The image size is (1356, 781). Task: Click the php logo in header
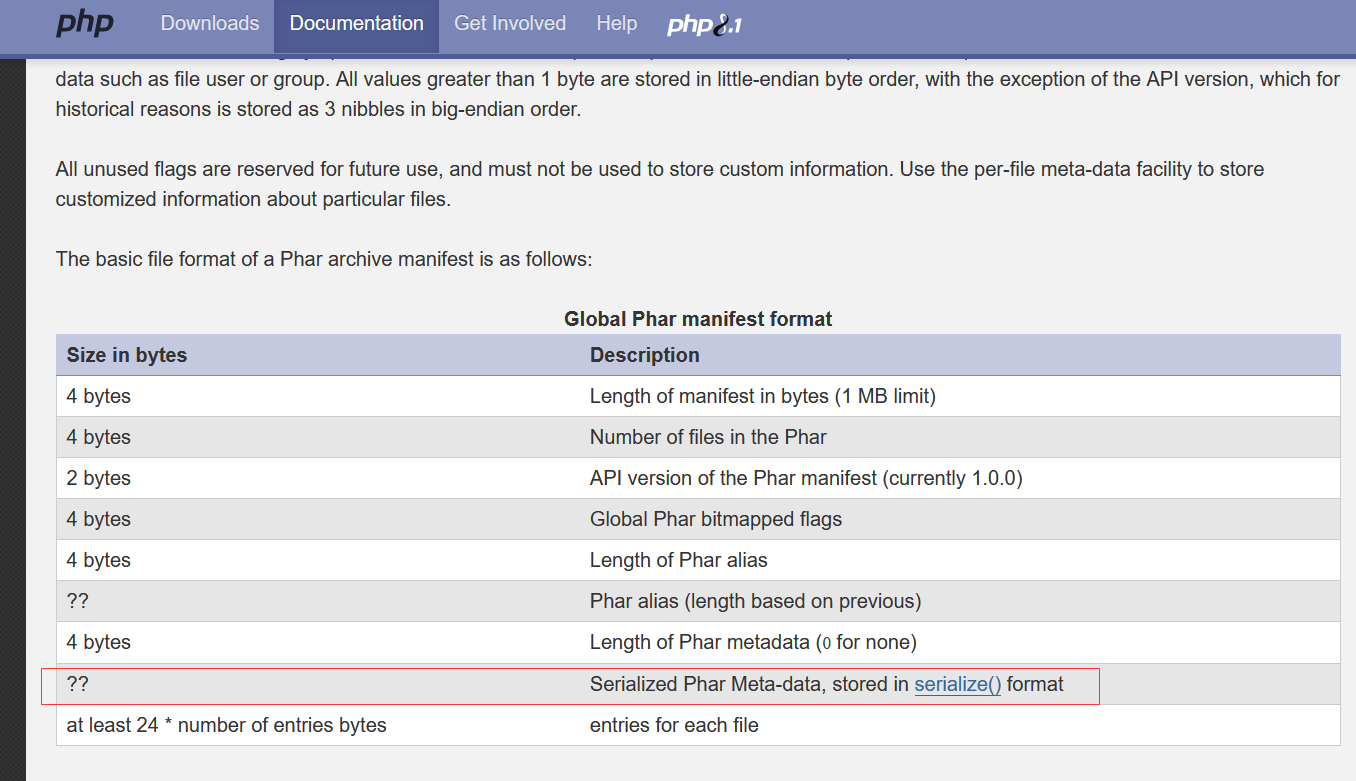[x=85, y=24]
